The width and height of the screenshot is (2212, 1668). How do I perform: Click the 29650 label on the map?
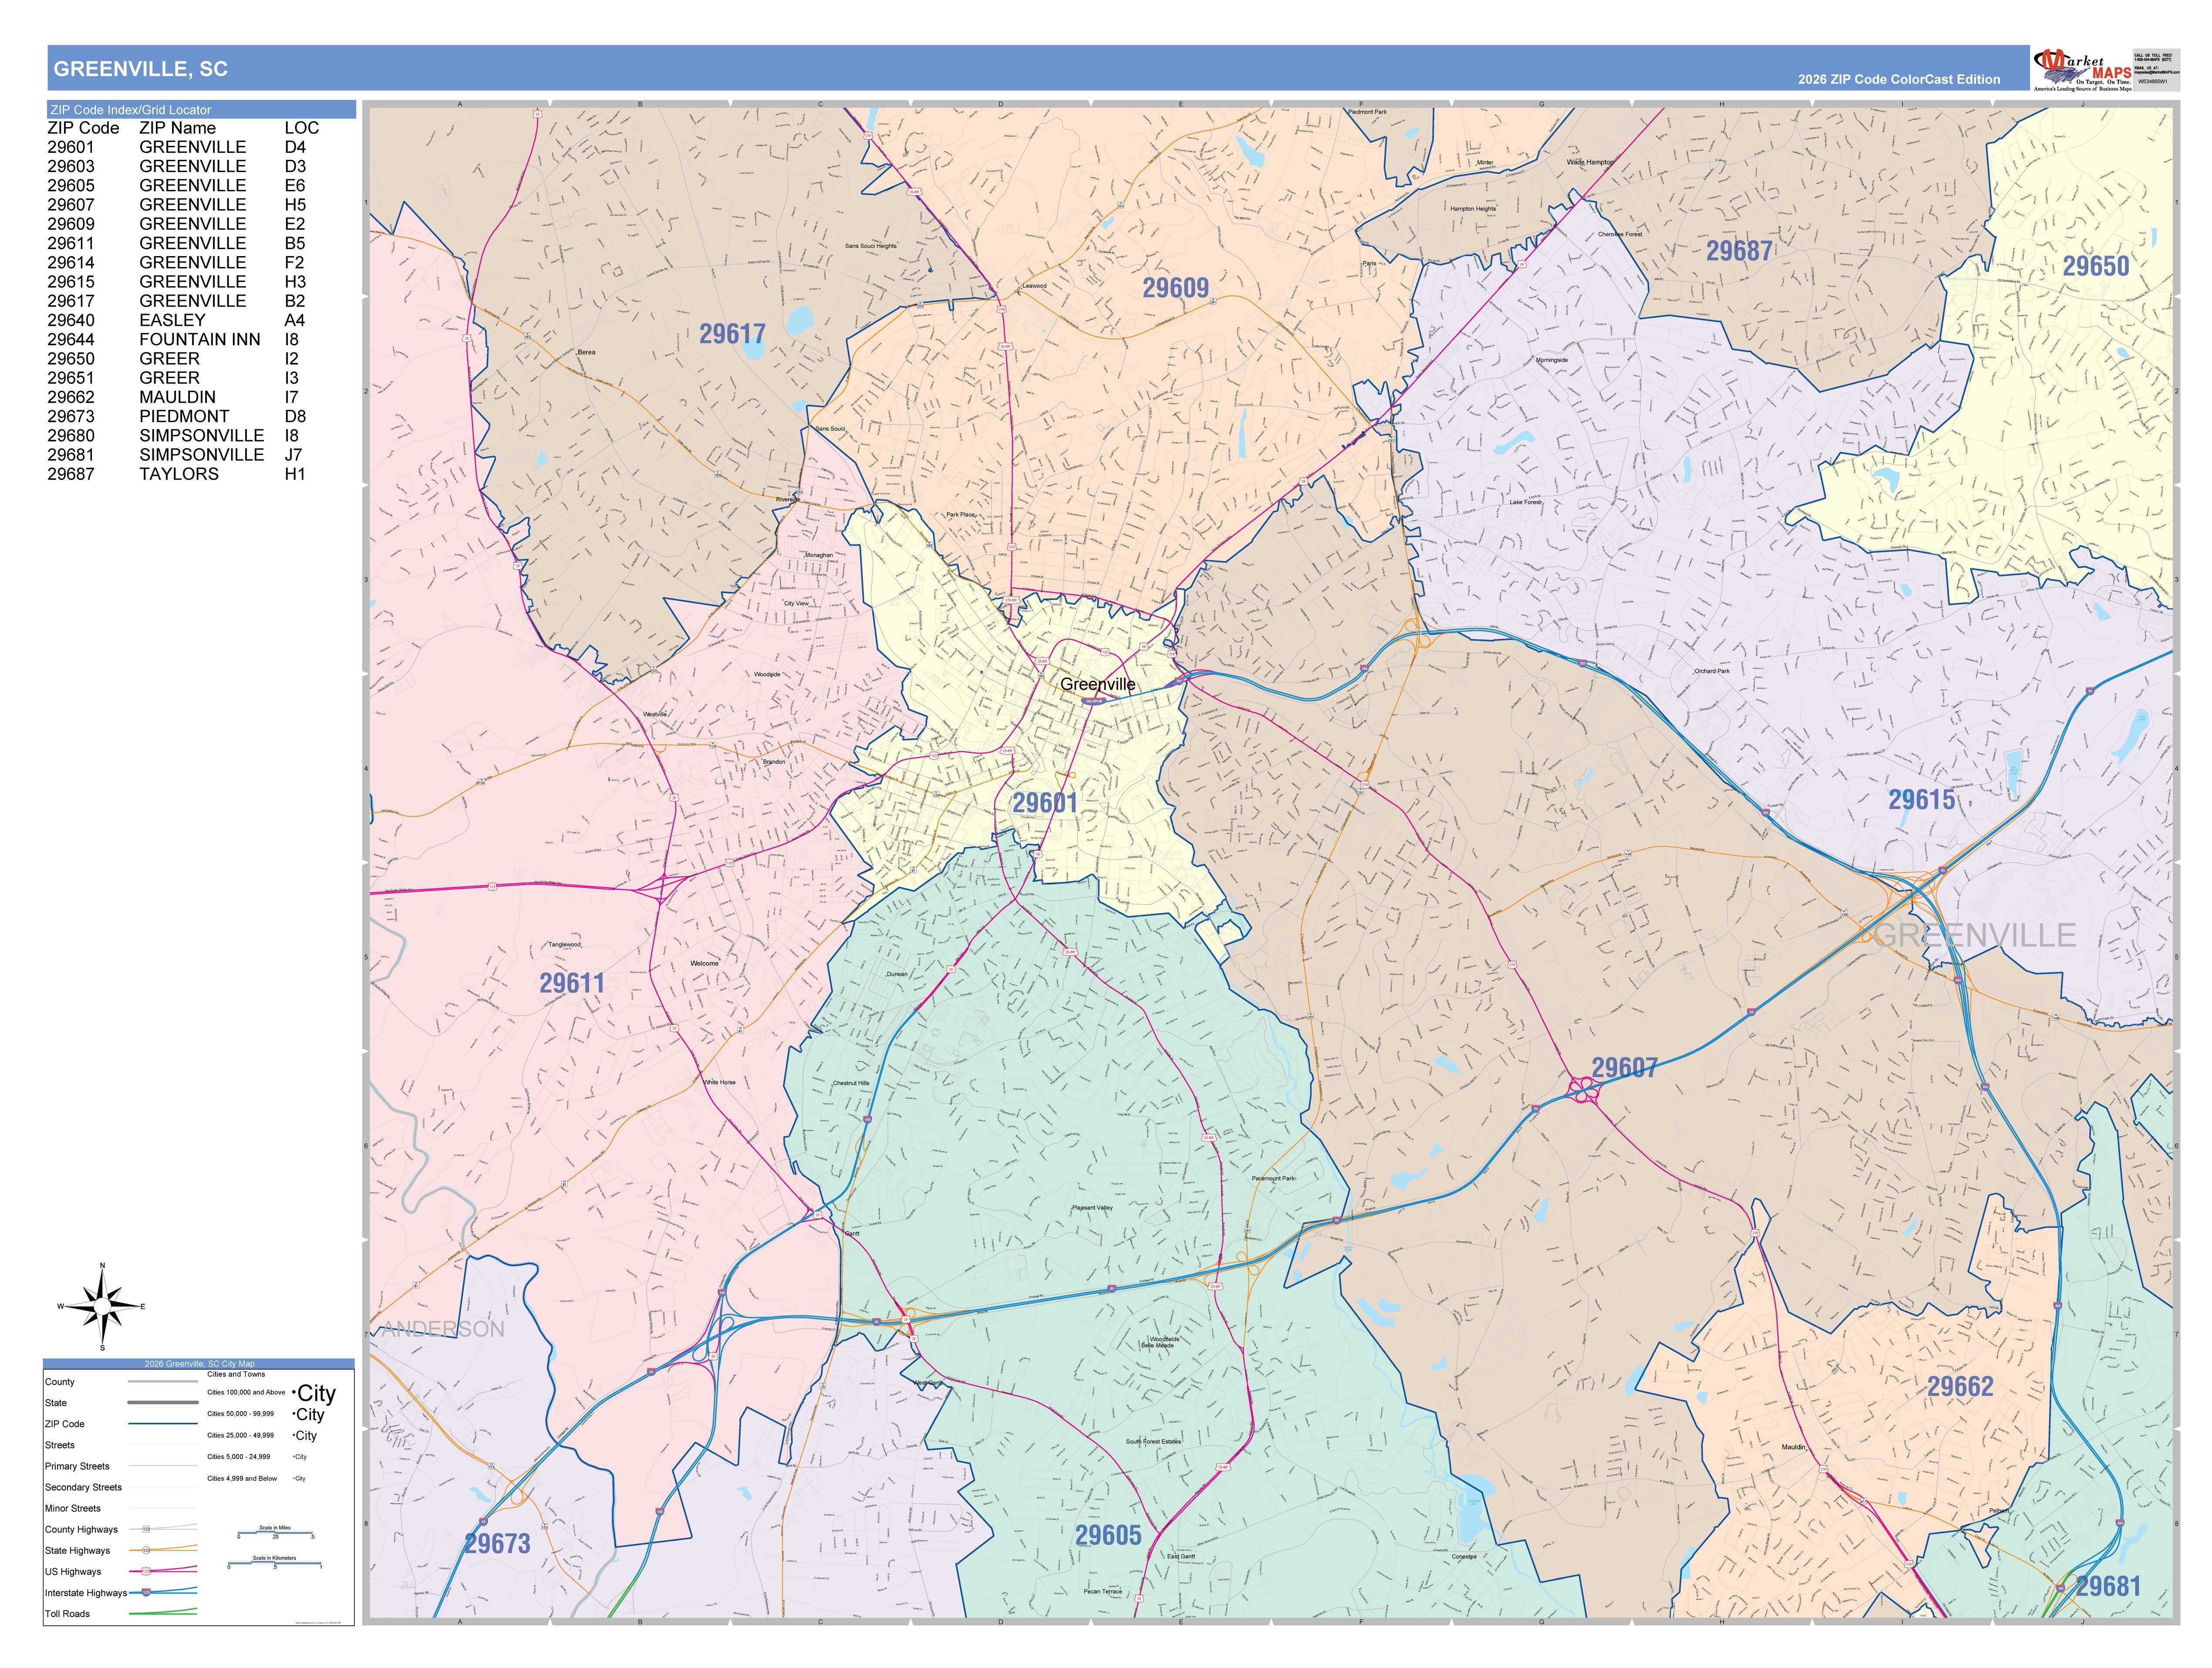pos(2096,266)
